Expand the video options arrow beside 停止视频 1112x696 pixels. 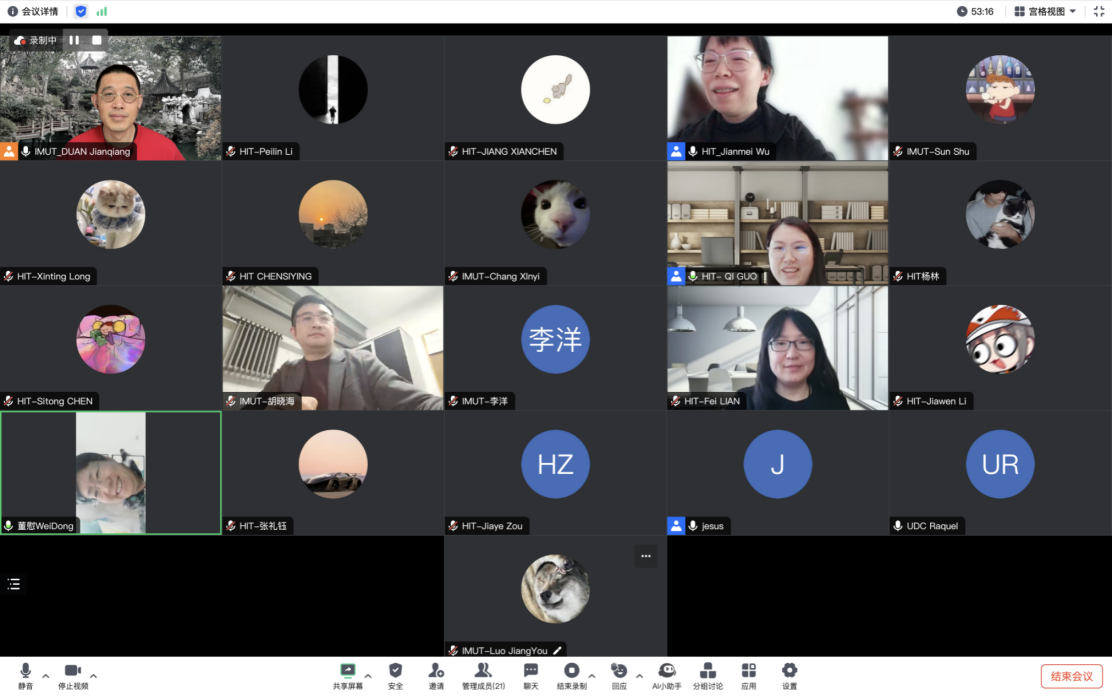[x=93, y=675]
